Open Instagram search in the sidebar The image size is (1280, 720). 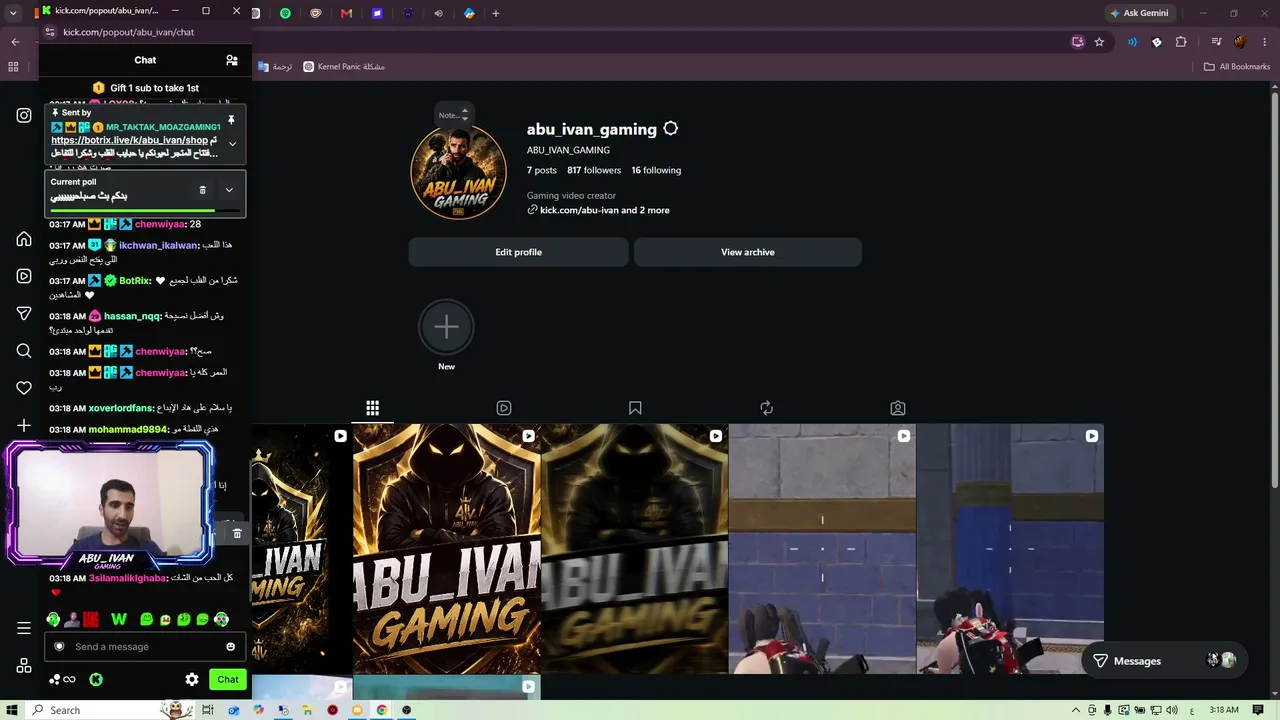pos(24,351)
